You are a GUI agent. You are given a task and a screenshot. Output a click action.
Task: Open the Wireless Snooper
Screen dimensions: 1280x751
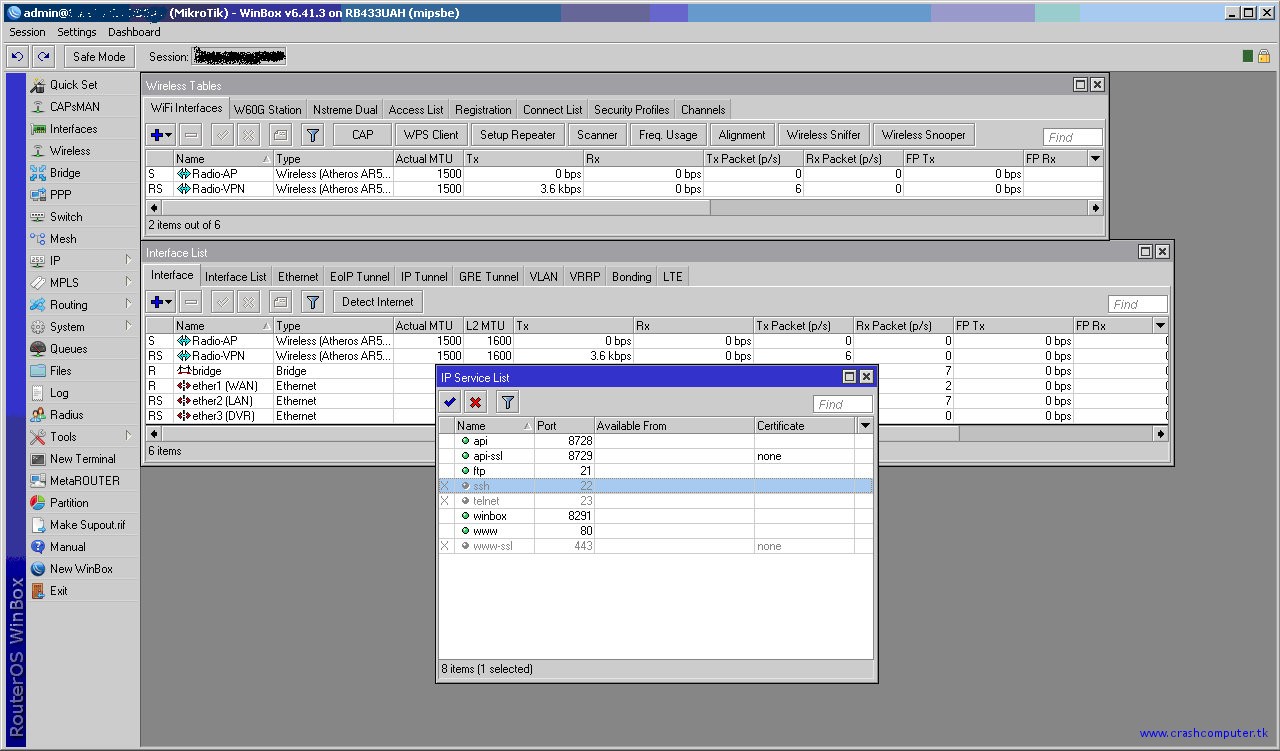click(923, 135)
